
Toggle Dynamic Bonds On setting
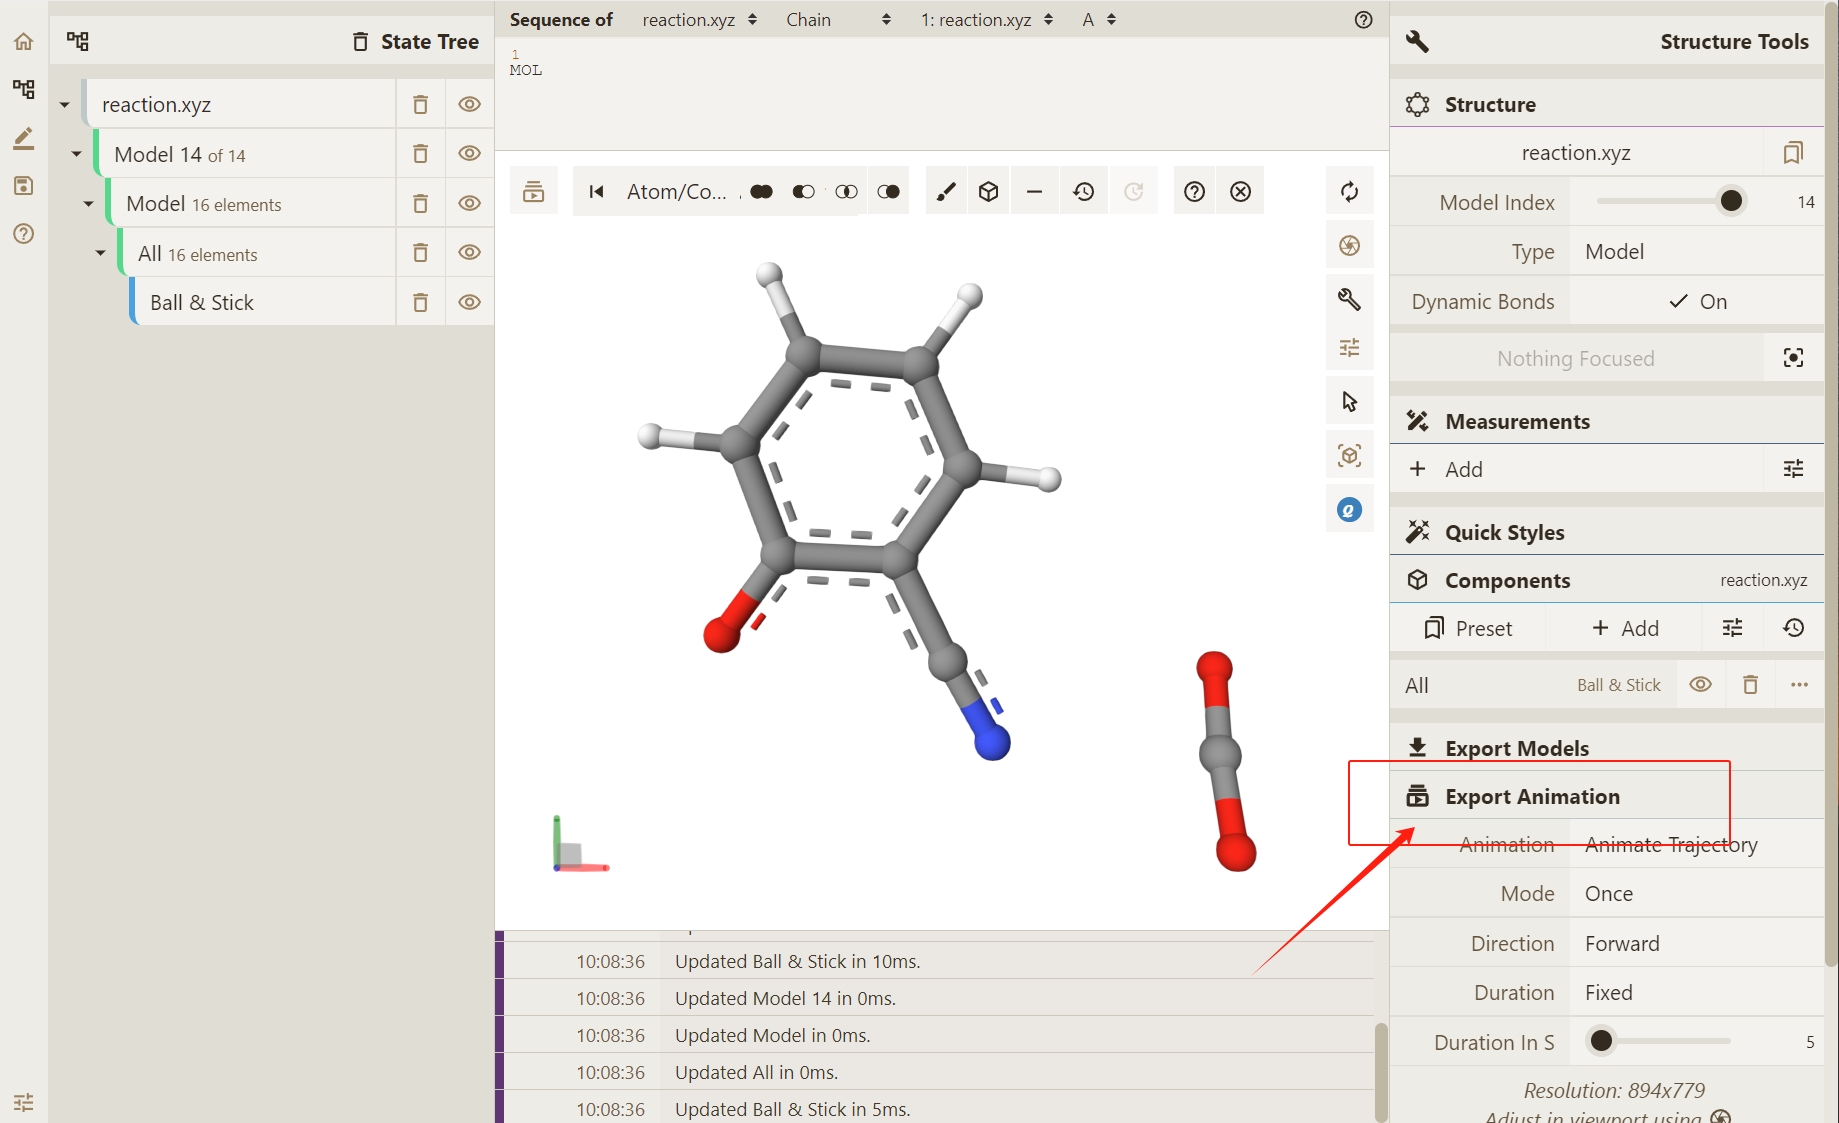point(1697,302)
